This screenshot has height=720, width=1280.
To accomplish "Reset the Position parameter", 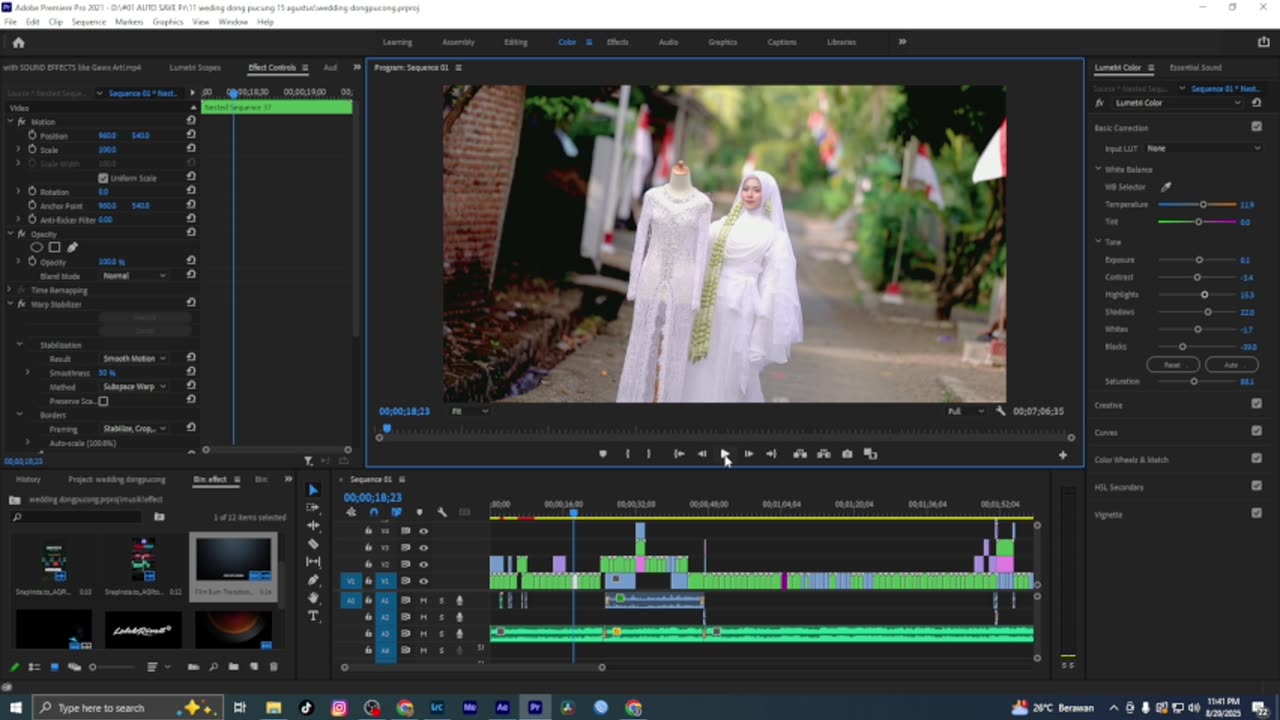I will click(x=191, y=135).
